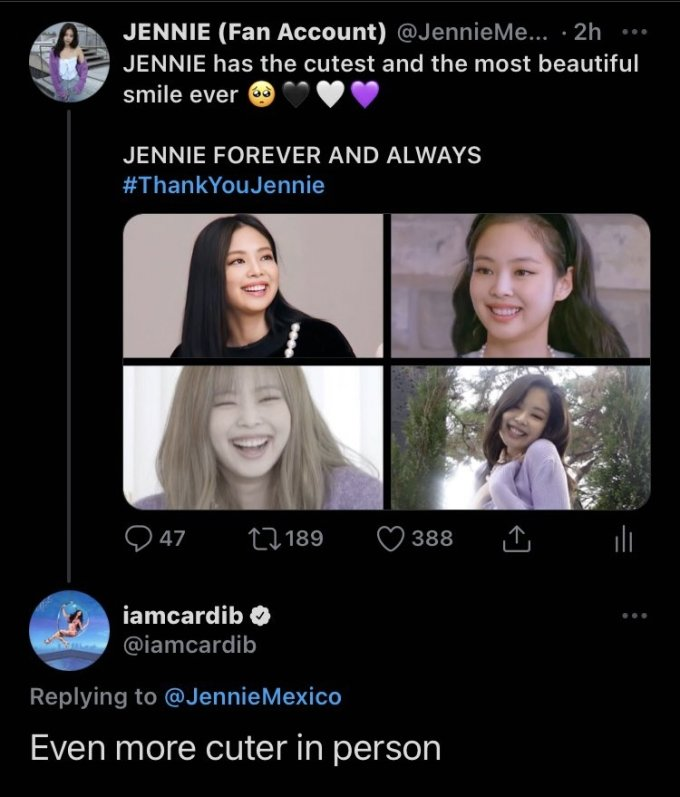This screenshot has height=797, width=680.
Task: Open more options on JENNIE tweet
Action: [x=634, y=31]
